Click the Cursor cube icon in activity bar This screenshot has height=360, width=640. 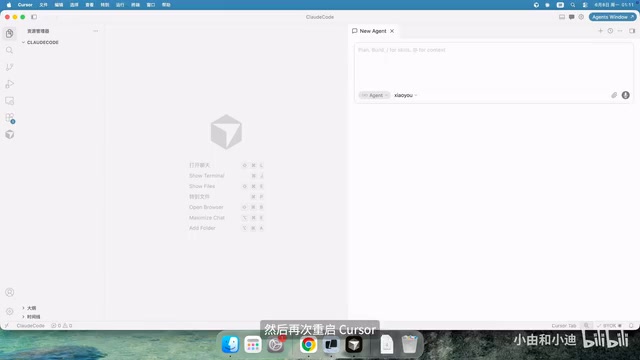(x=9, y=134)
